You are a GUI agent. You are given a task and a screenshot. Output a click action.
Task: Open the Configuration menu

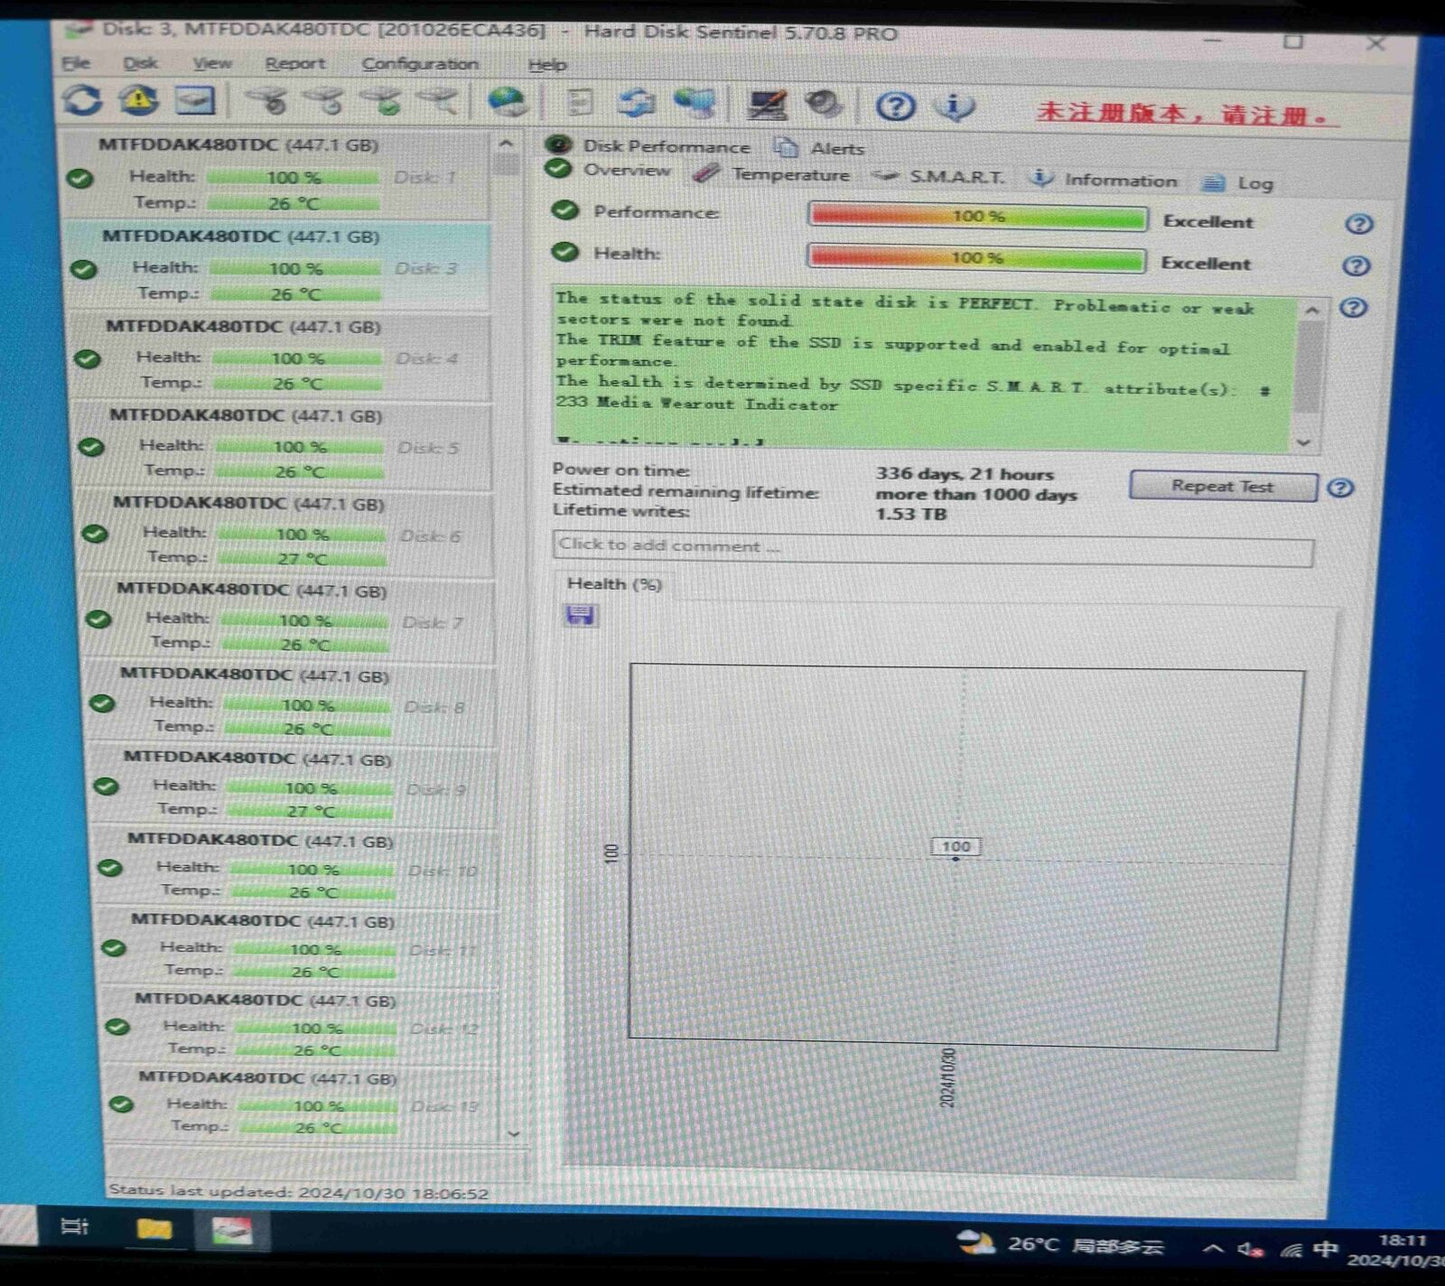coord(420,63)
